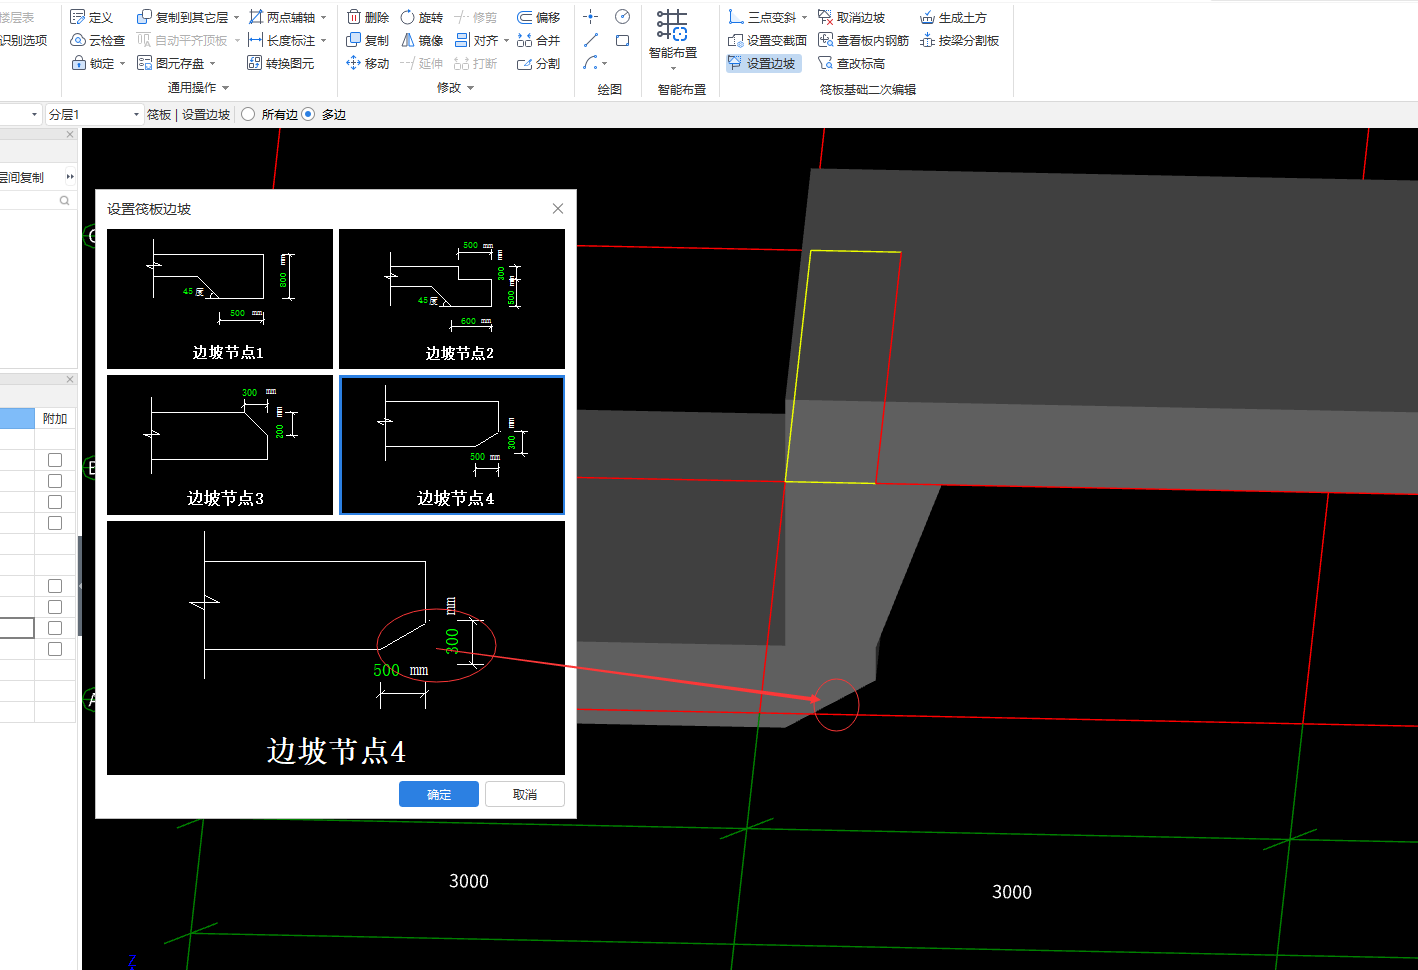Open the 锁定 dropdown arrow
The width and height of the screenshot is (1418, 970).
(x=122, y=64)
